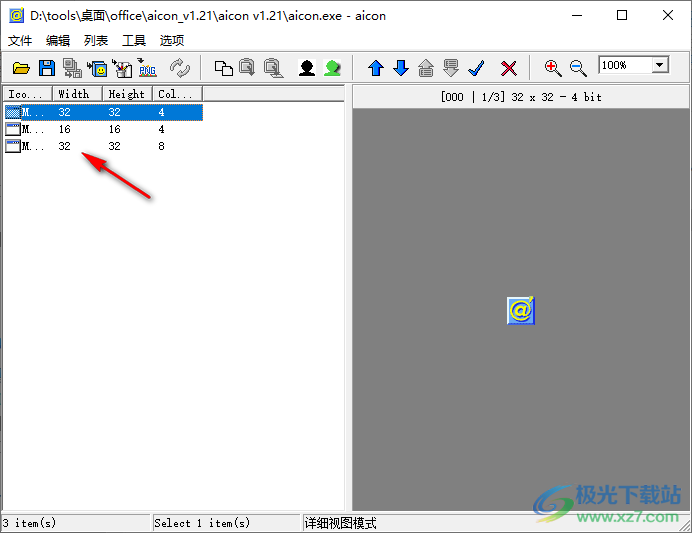Click the Select 1 item(s) status text
Image resolution: width=692 pixels, height=533 pixels.
(202, 523)
